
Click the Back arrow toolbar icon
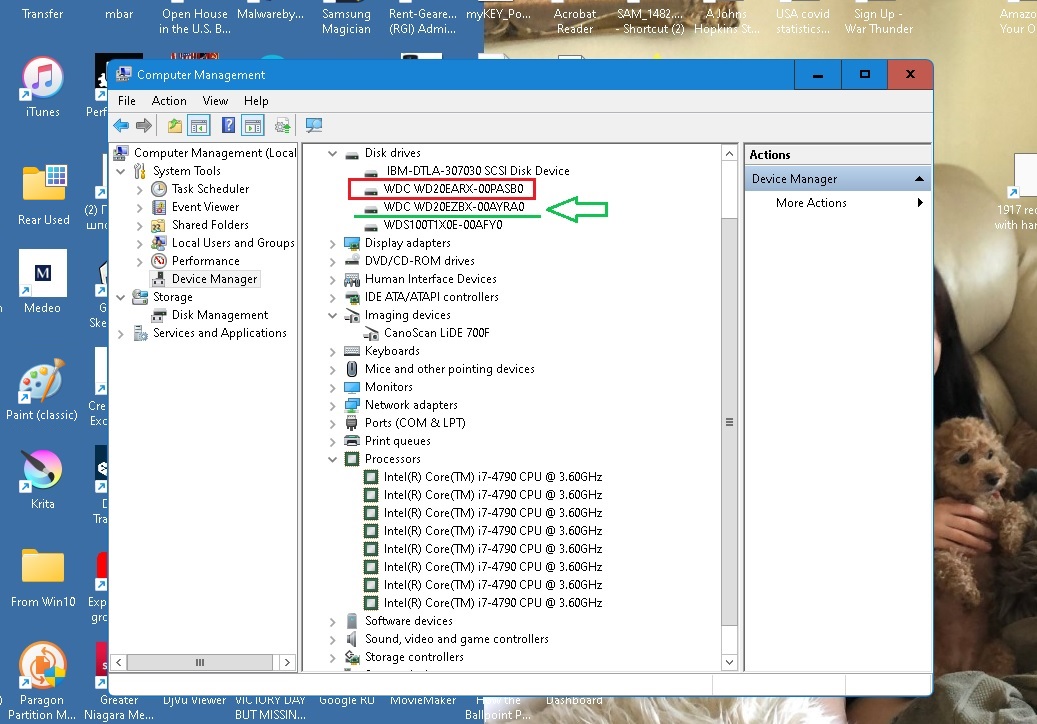point(121,125)
